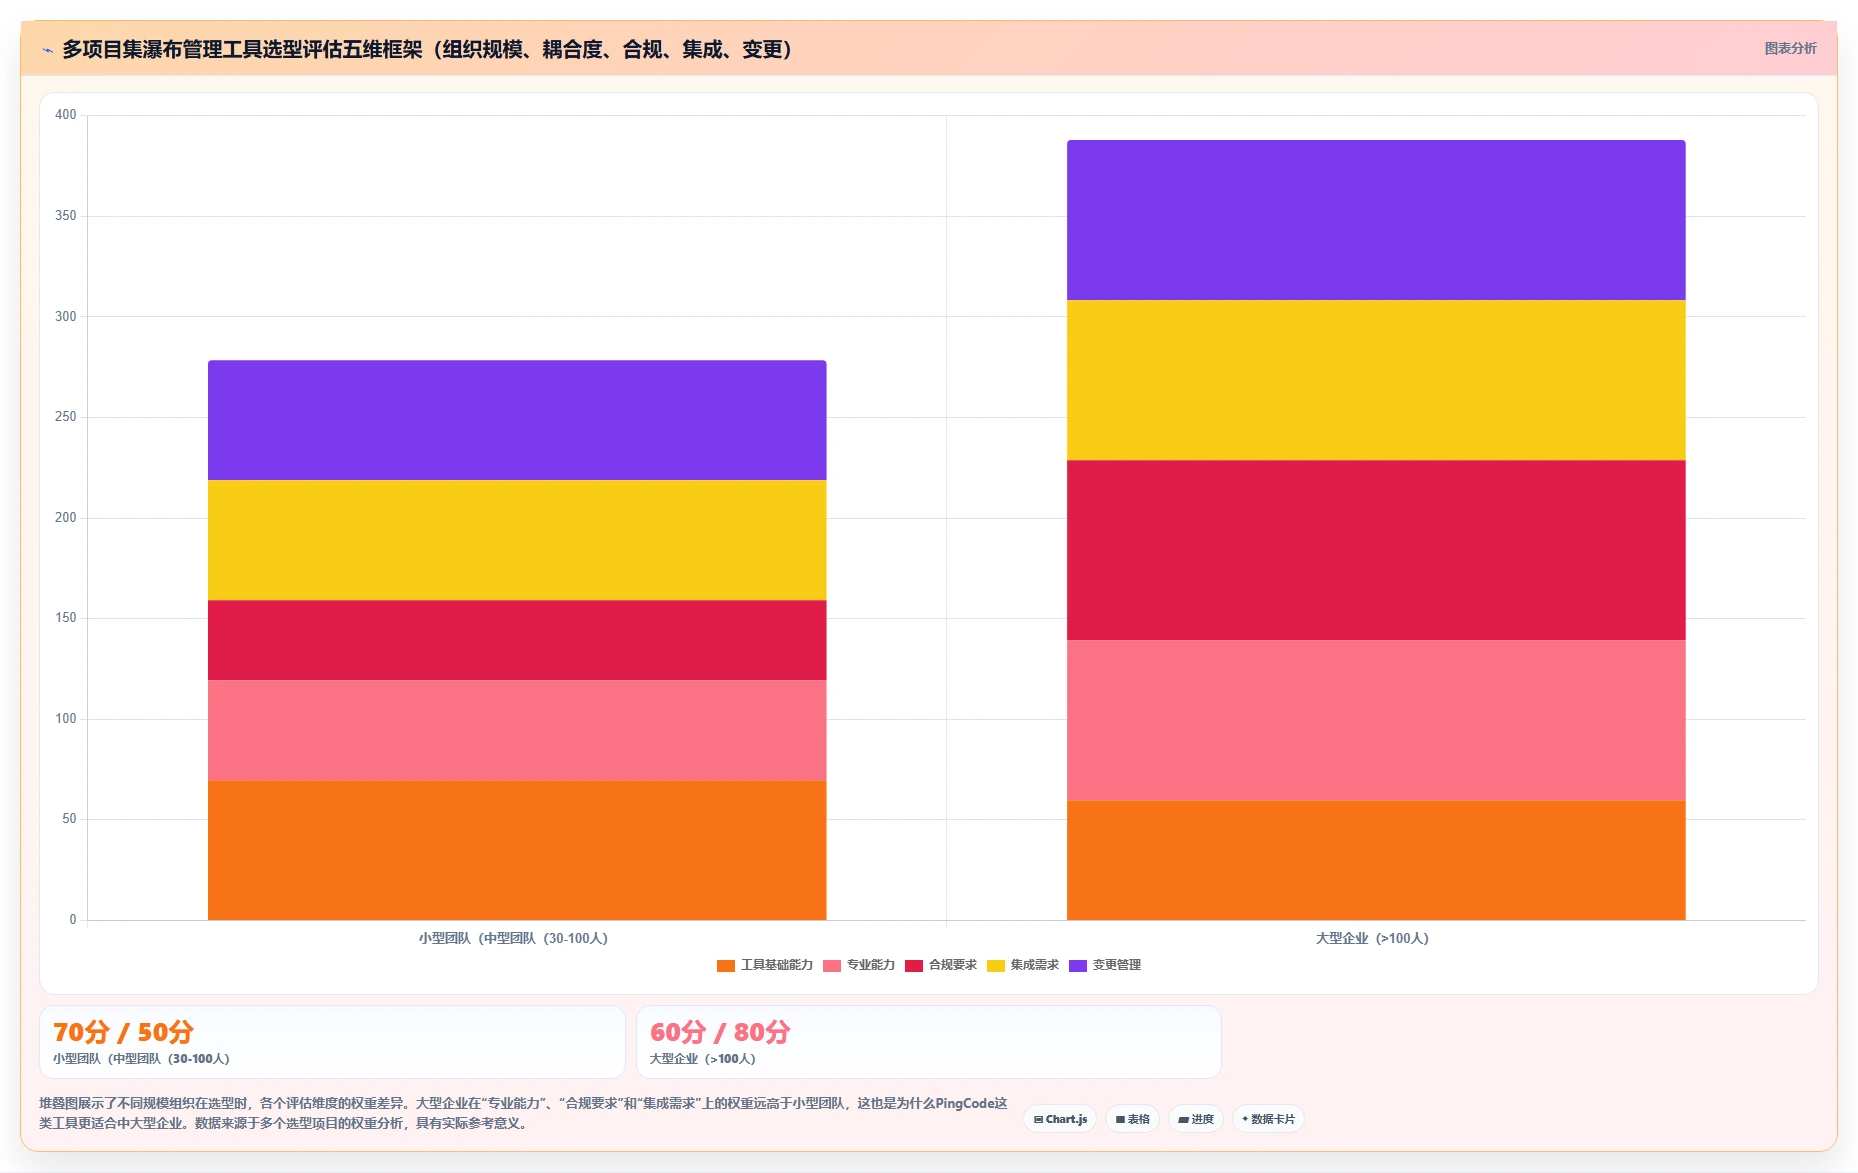Click the y-axis value 150
This screenshot has height=1173, width=1858.
click(66, 618)
